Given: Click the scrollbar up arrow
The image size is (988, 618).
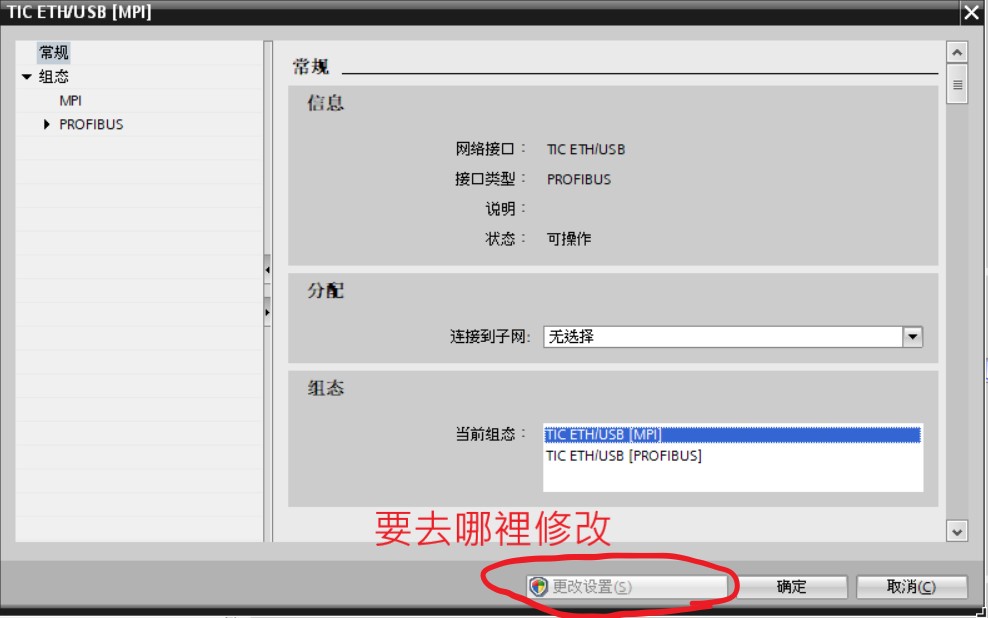Looking at the screenshot, I should tap(957, 52).
